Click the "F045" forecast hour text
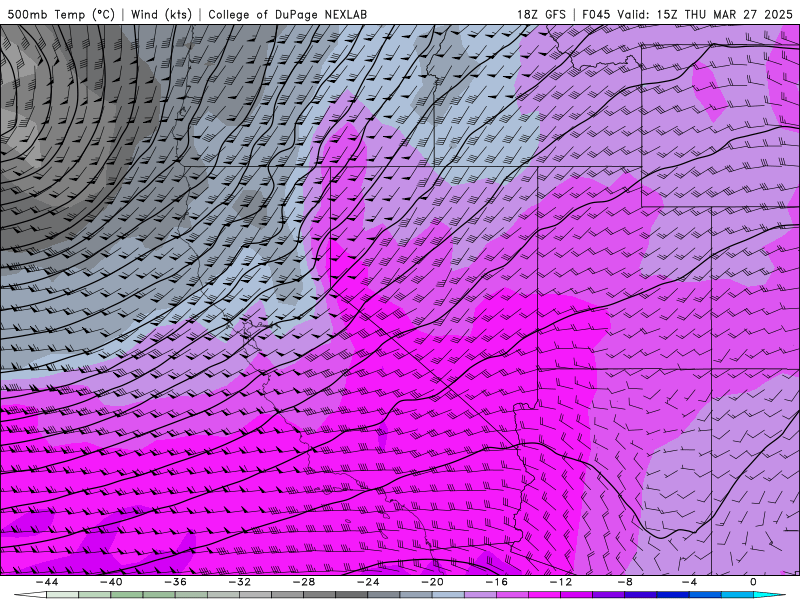The height and width of the screenshot is (600, 800). [596, 14]
